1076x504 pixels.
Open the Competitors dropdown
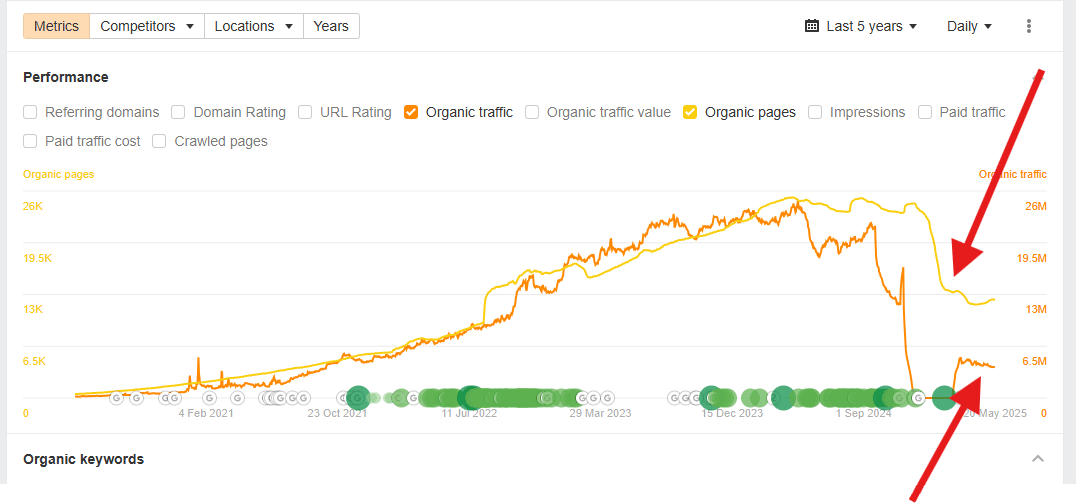[147, 26]
